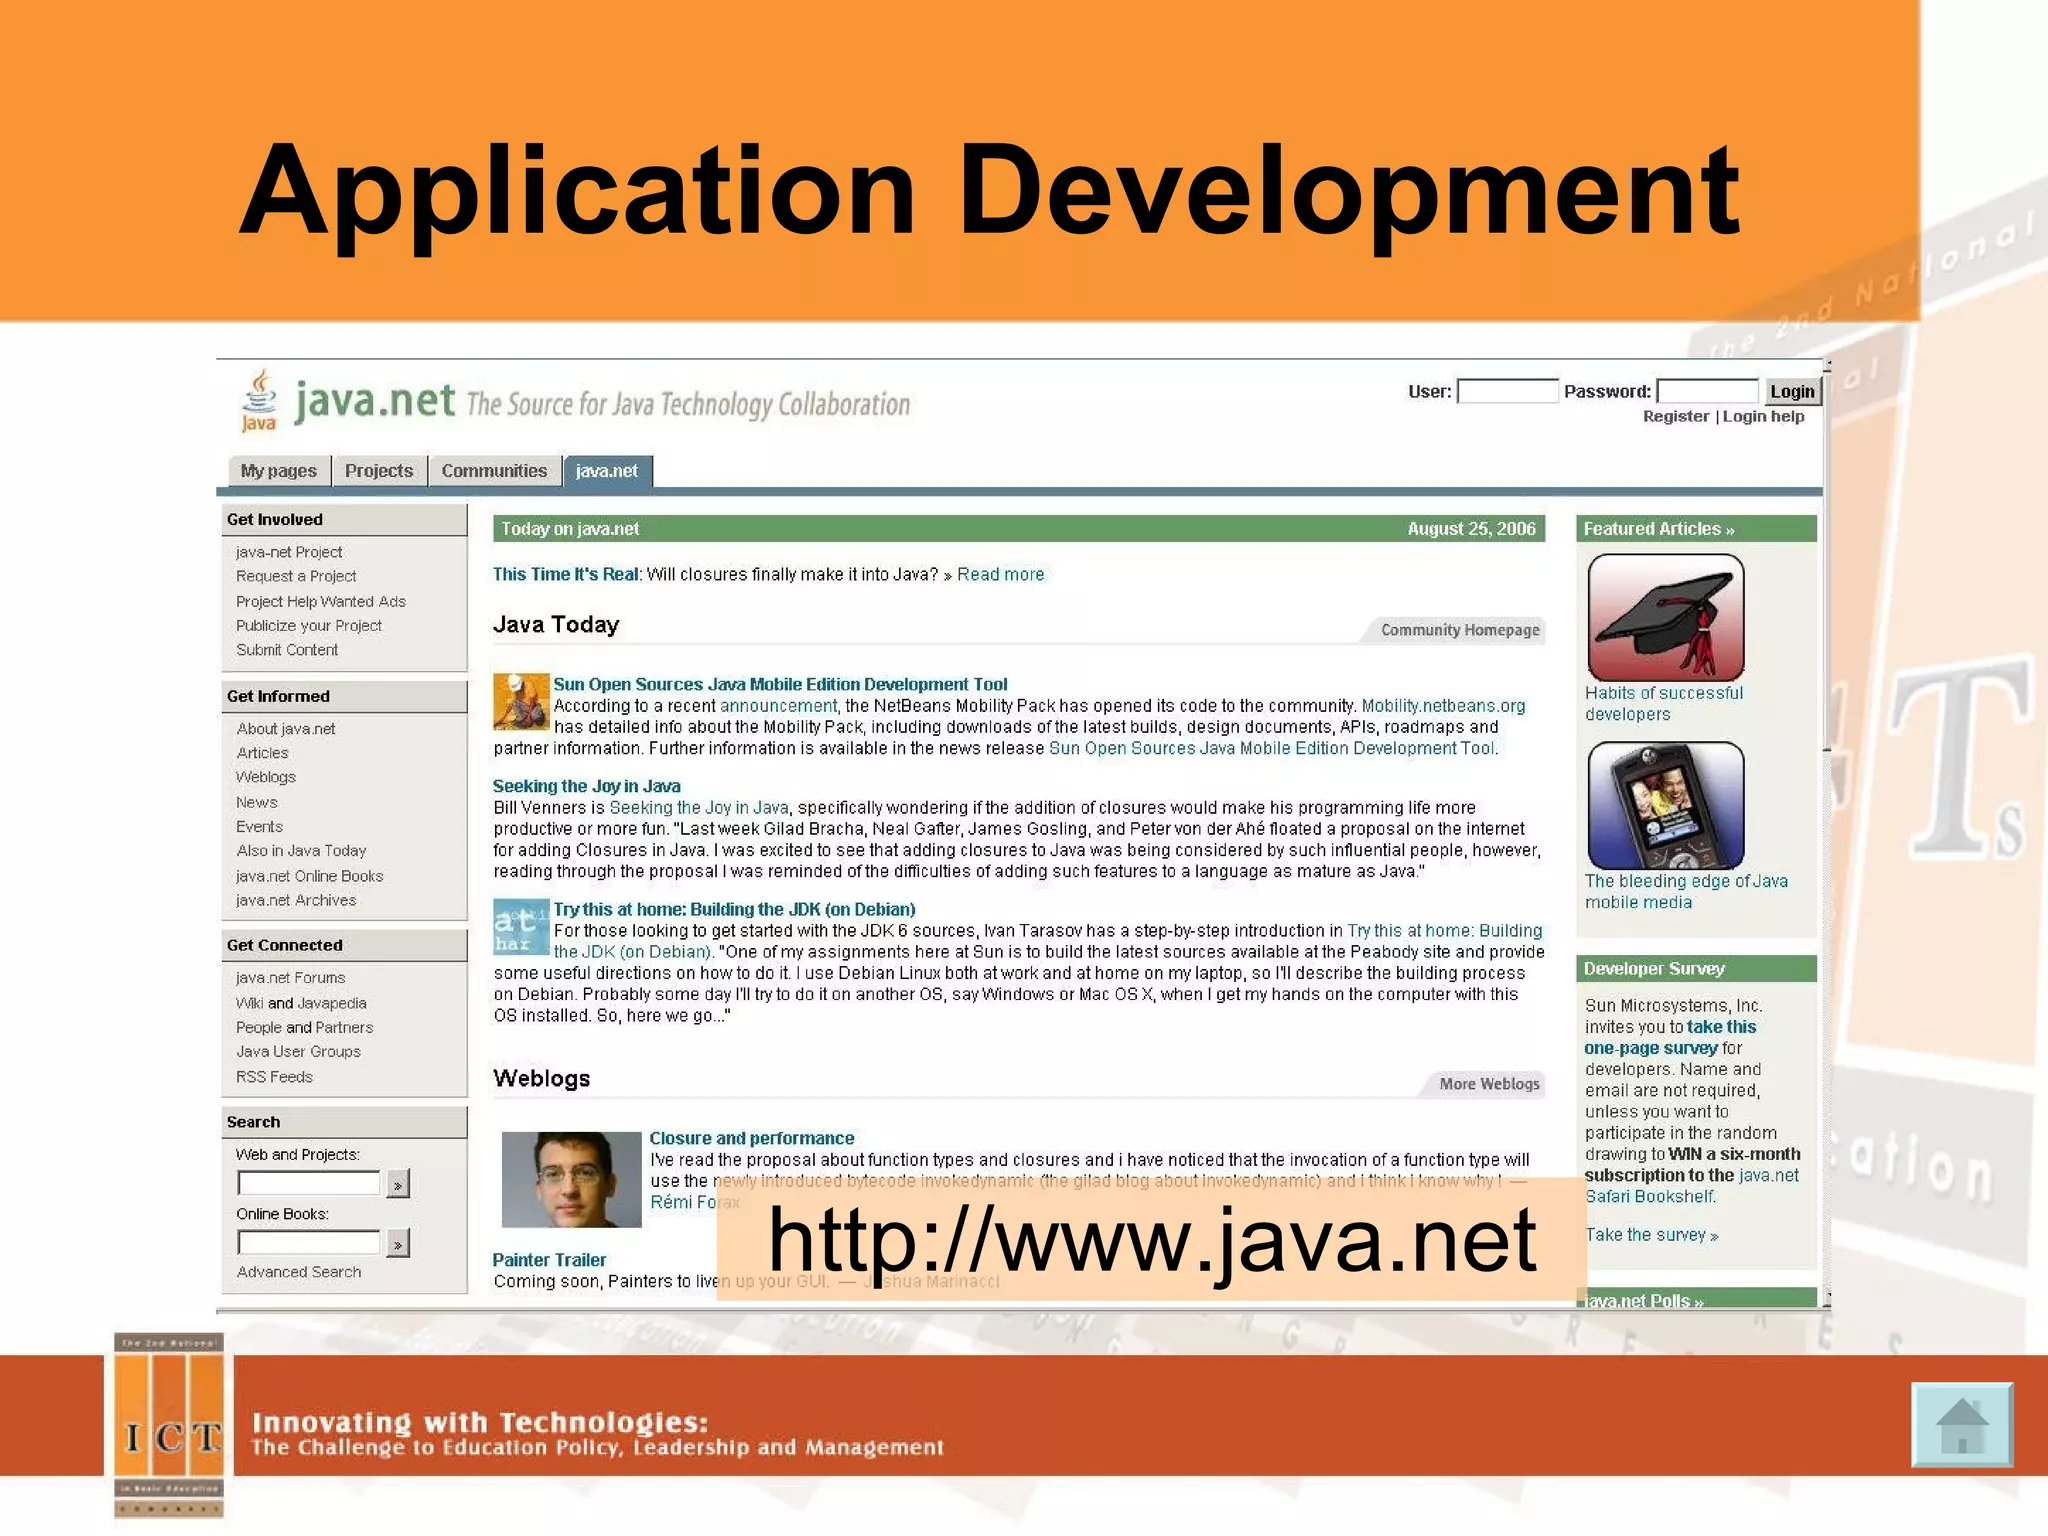Viewport: 2048px width, 1536px height.
Task: Open the graduation cap article thumbnail
Action: click(1665, 618)
